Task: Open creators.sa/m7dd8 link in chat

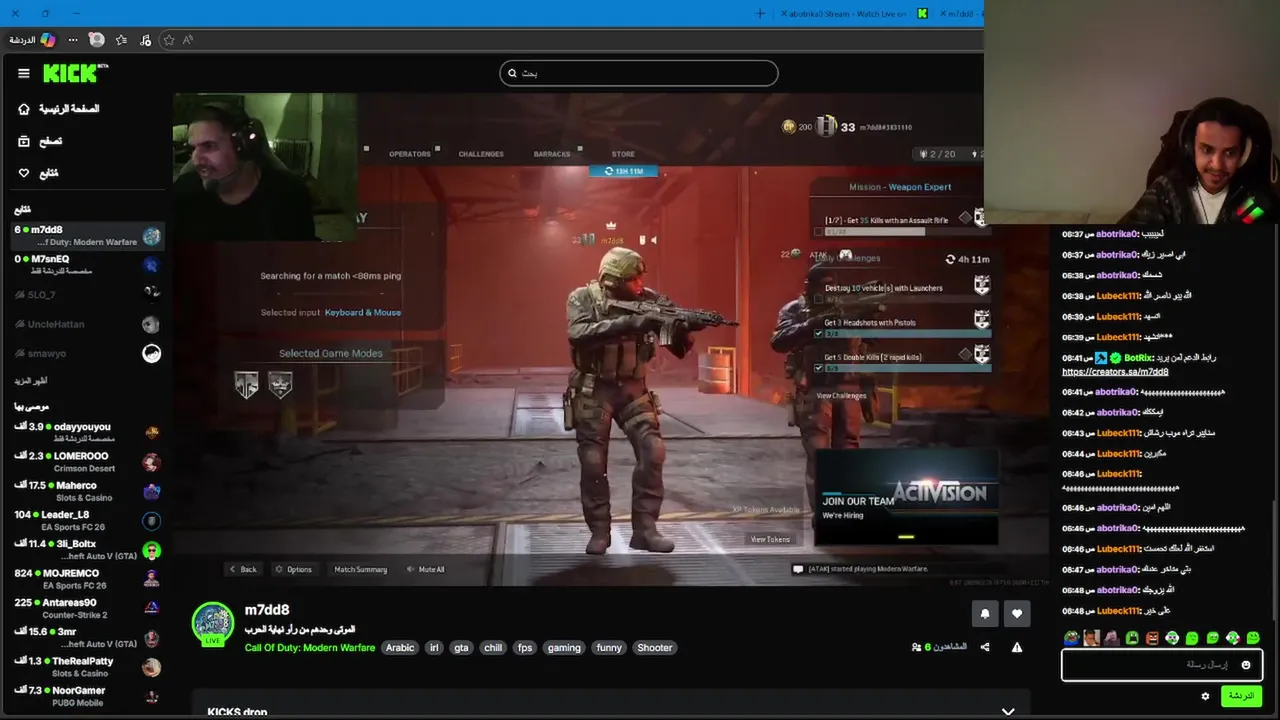Action: (x=1115, y=372)
